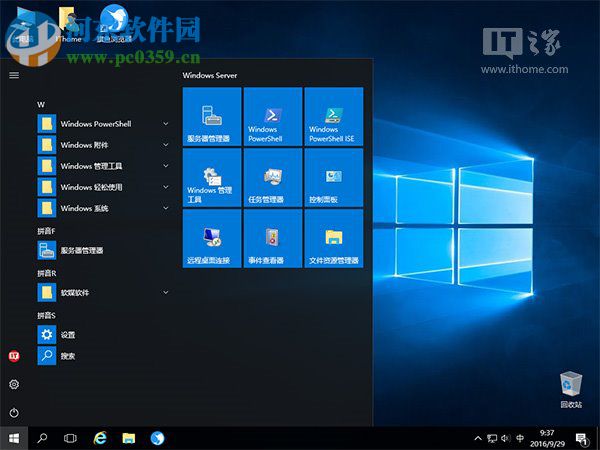Screen dimensions: 600x450
Task: Open 设置 from the app list
Action: (x=104, y=335)
